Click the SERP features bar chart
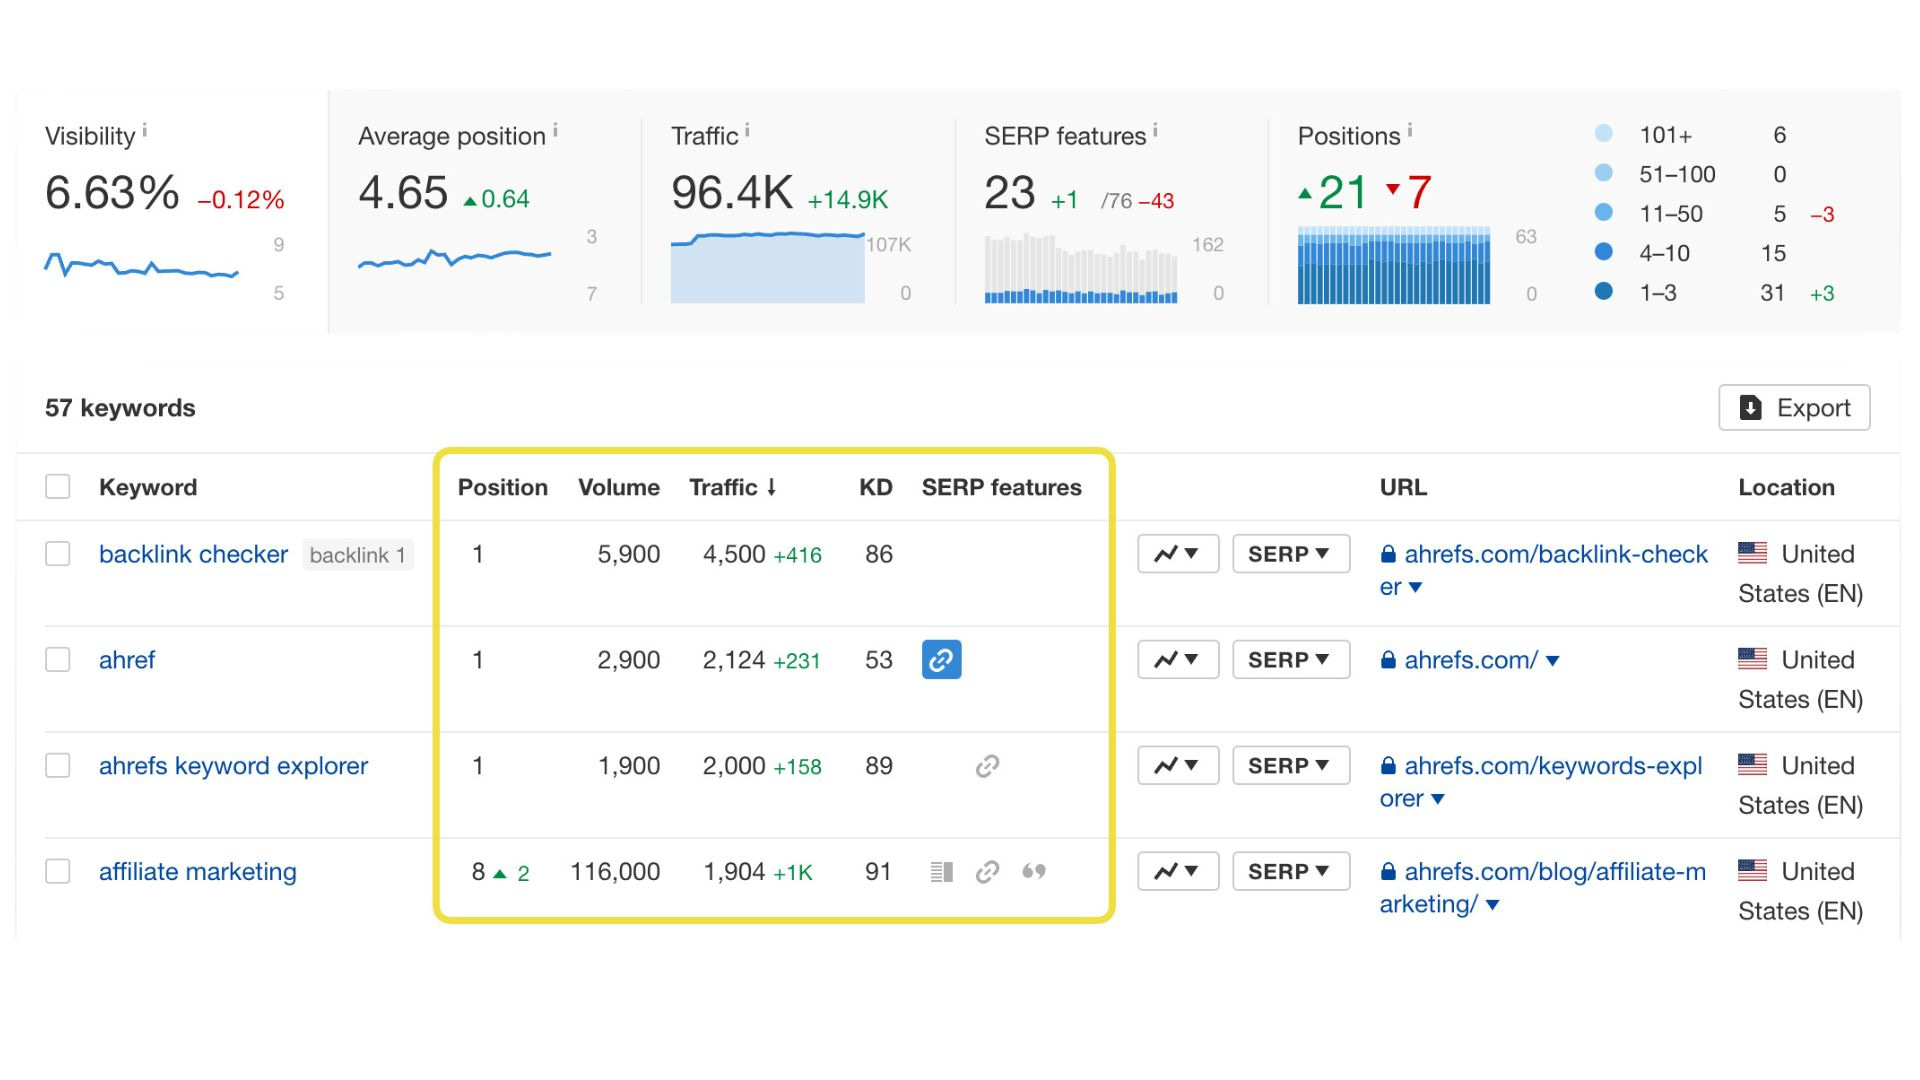 click(x=1081, y=269)
